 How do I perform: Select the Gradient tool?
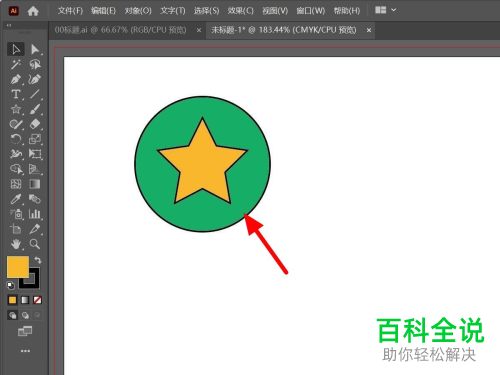click(35, 184)
